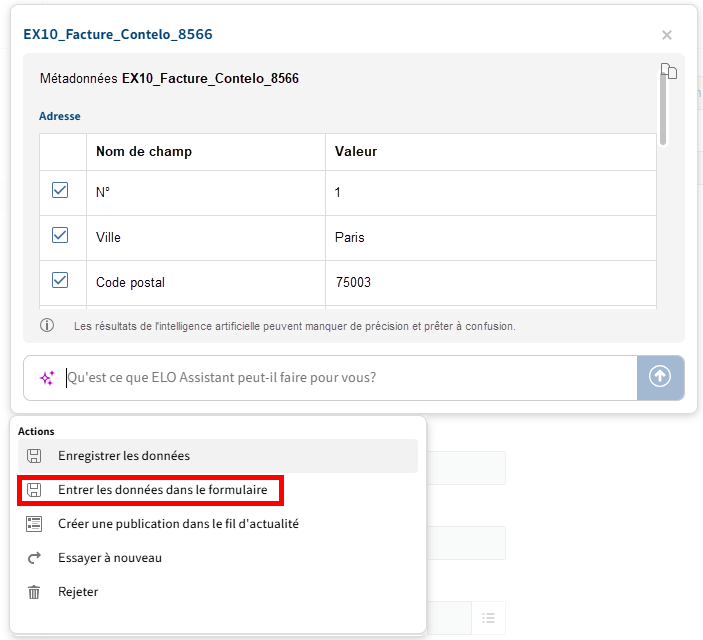Click the N° field name cell
The width and height of the screenshot is (703, 640).
pos(206,193)
